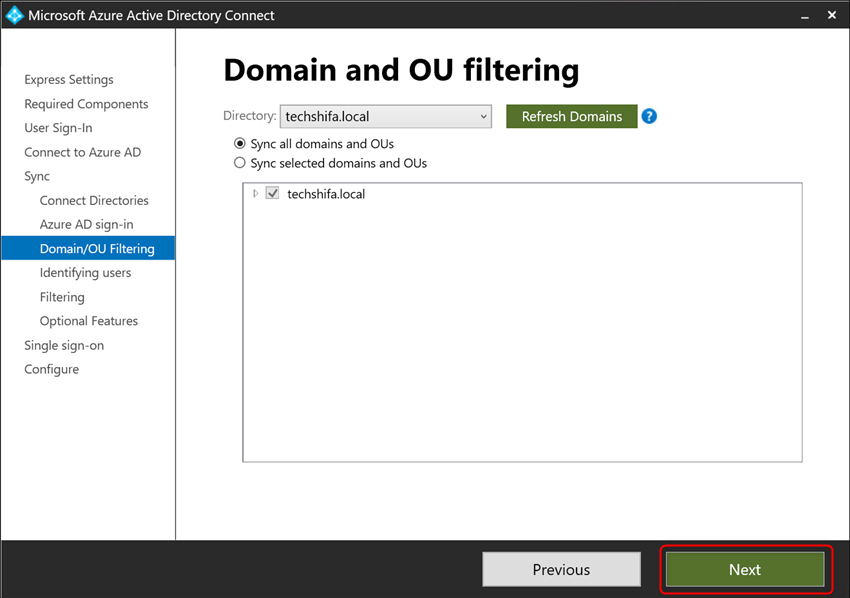Select Sync all domains and OUs
The image size is (850, 598).
click(239, 143)
